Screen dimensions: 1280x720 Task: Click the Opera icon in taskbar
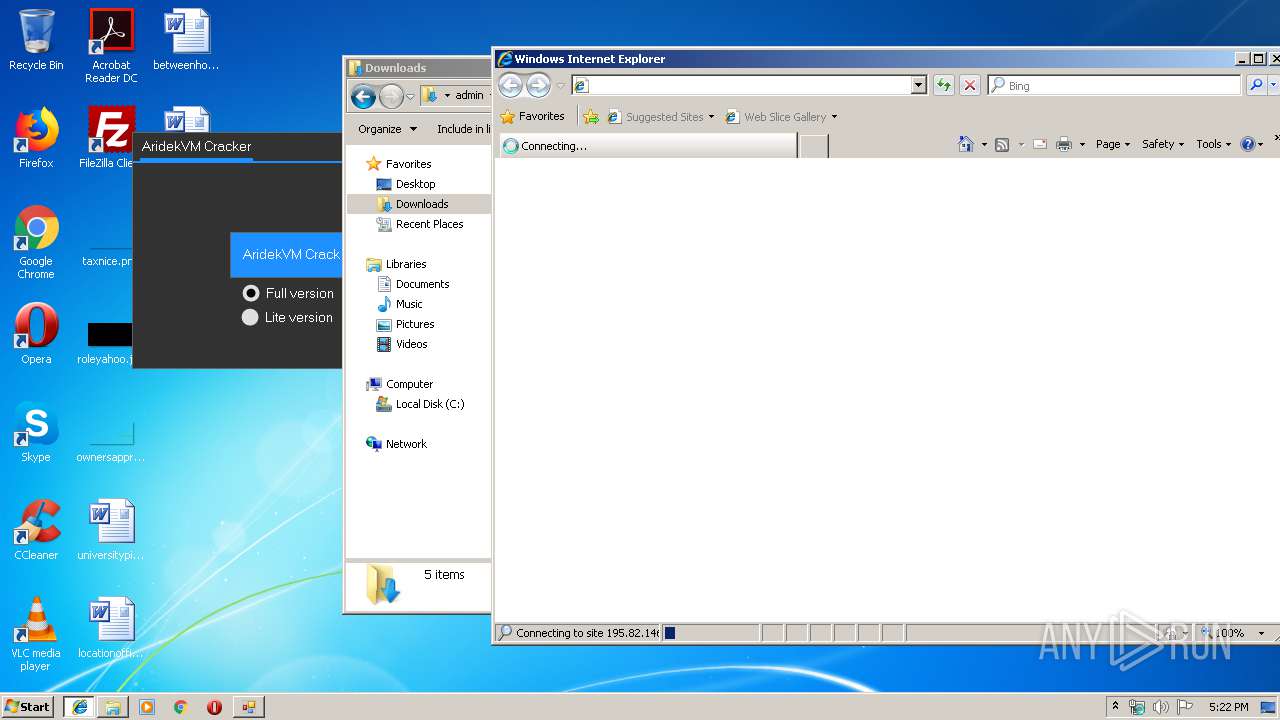pos(214,707)
